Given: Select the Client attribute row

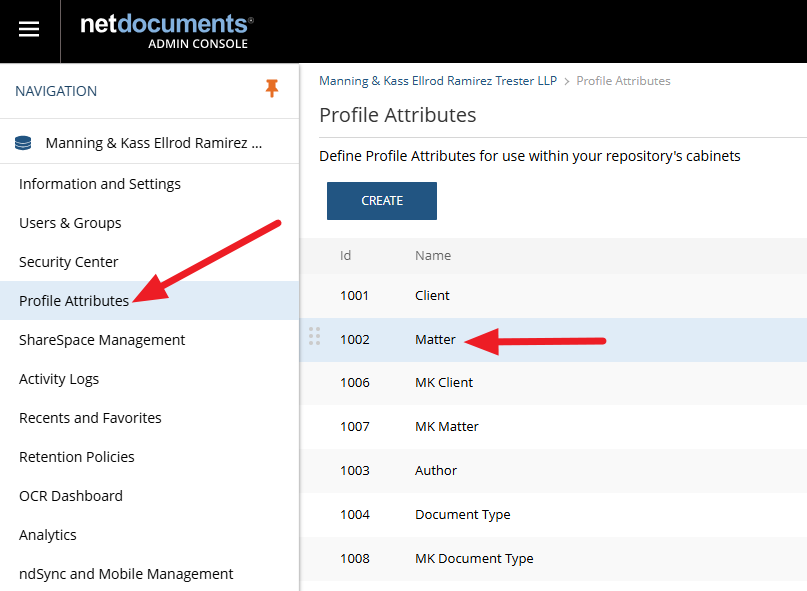Looking at the screenshot, I should coord(553,296).
